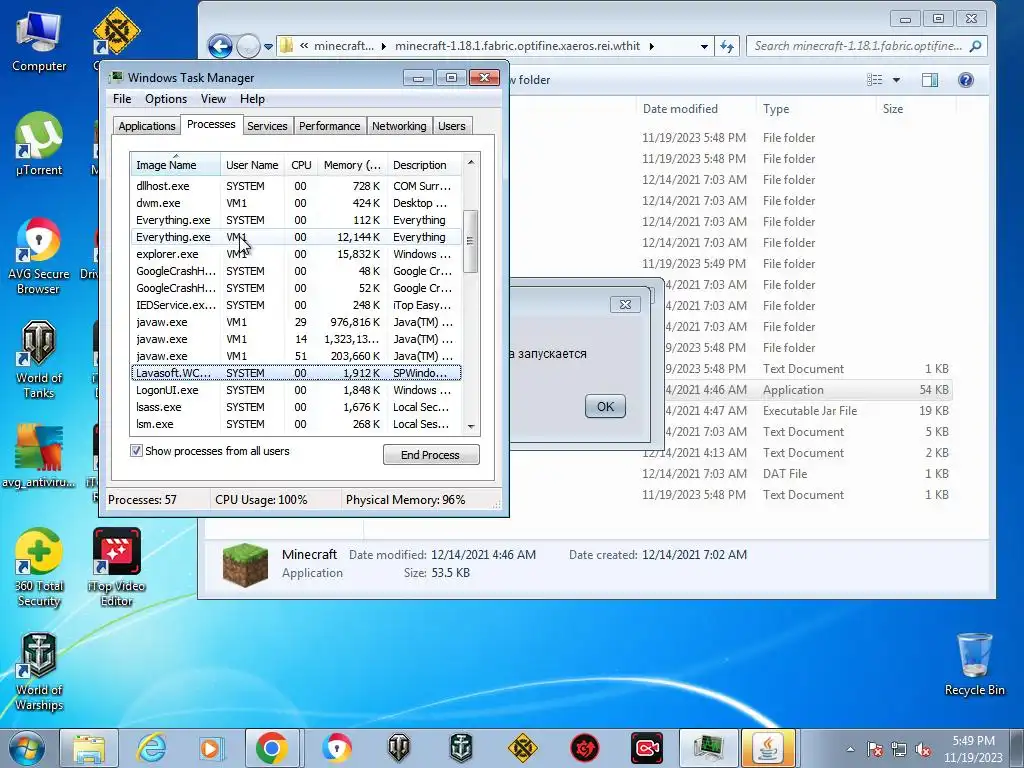Open the screen recorder taskbar icon
This screenshot has width=1024, height=768.
(647, 748)
